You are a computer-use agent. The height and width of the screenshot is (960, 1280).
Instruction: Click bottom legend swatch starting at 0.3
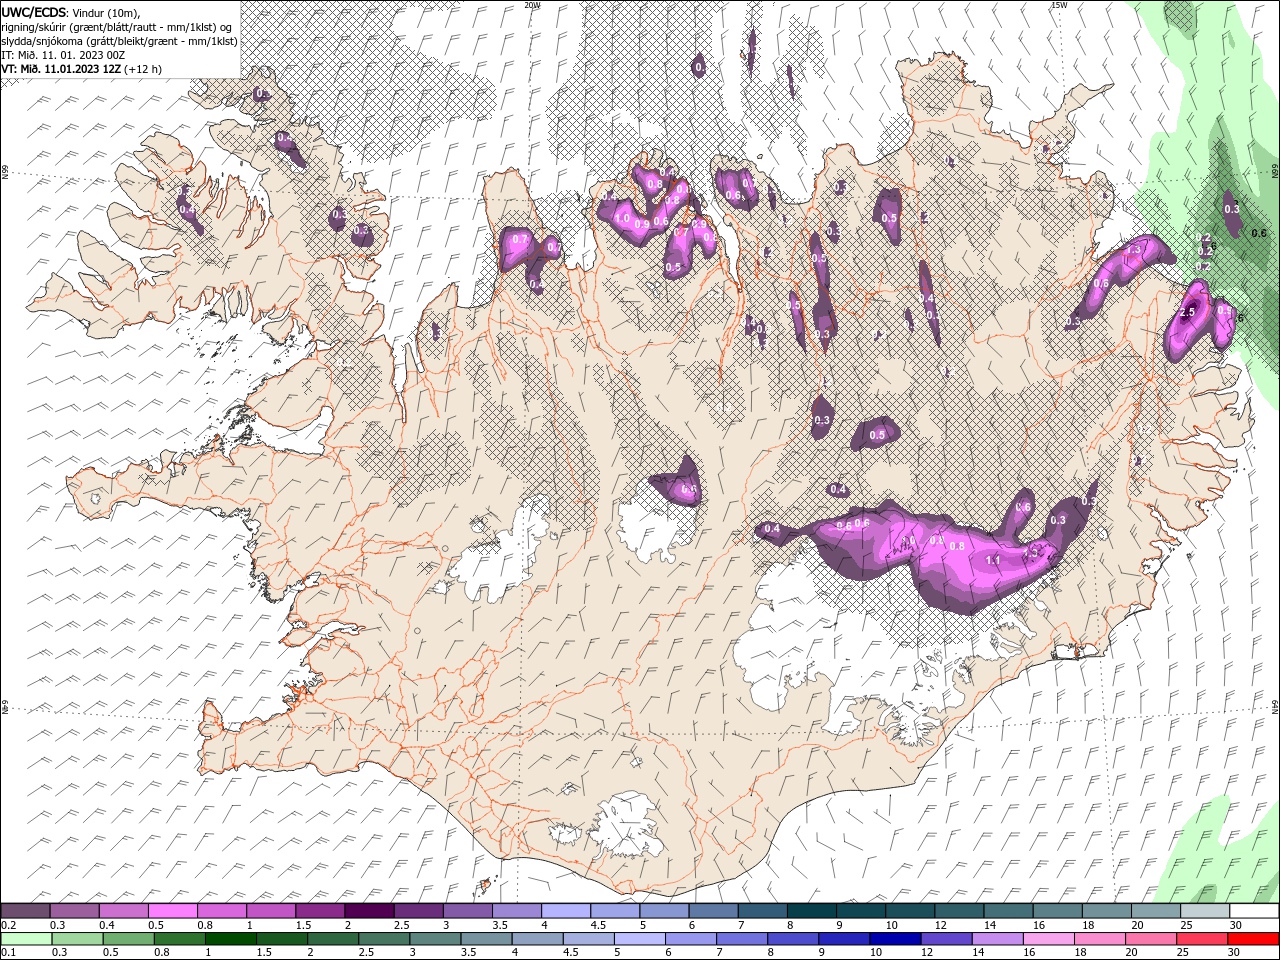click(x=78, y=939)
